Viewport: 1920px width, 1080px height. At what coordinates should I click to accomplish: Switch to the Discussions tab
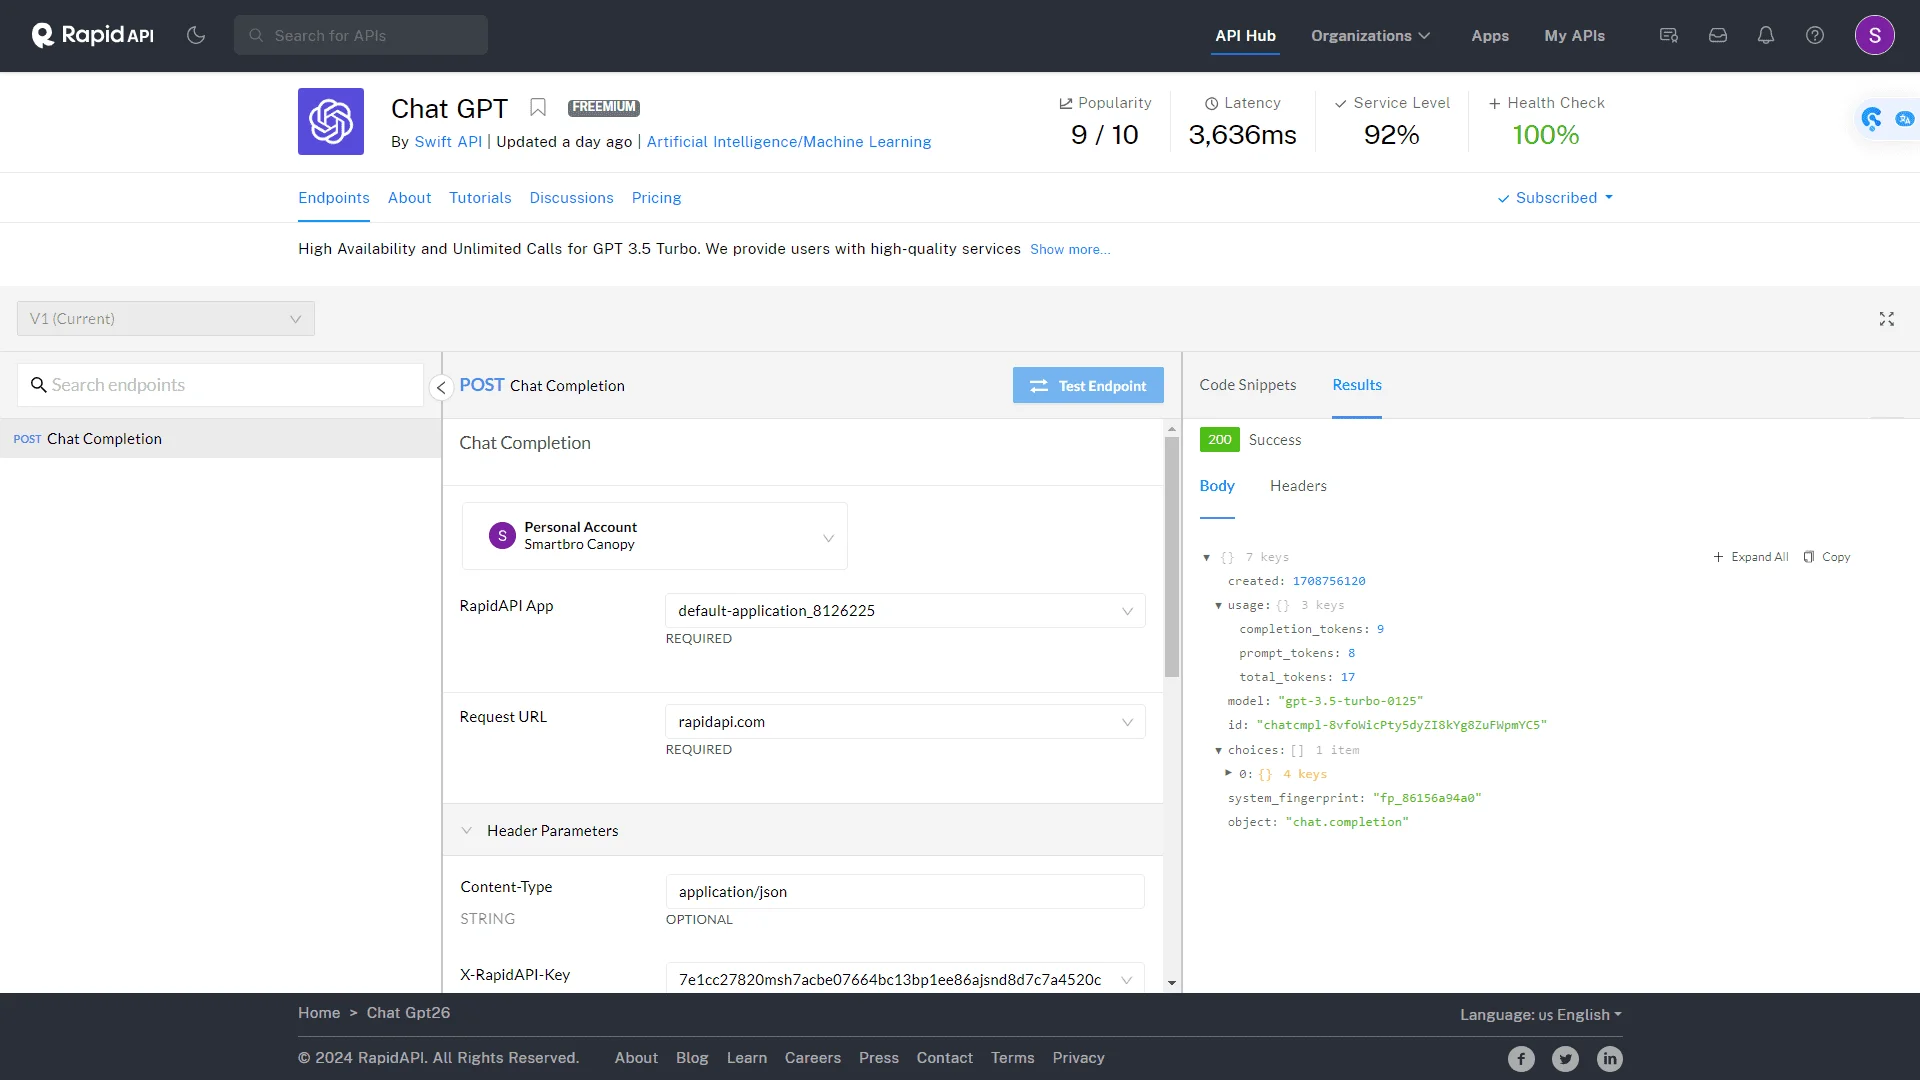pos(572,198)
